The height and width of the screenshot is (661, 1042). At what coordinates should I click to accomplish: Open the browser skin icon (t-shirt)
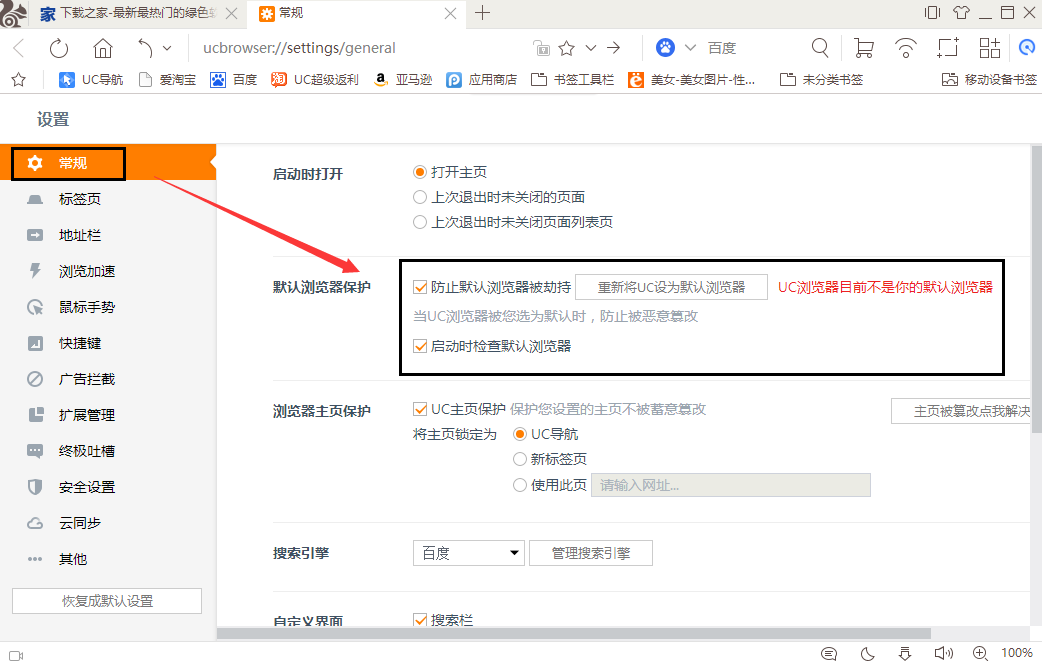[x=961, y=12]
